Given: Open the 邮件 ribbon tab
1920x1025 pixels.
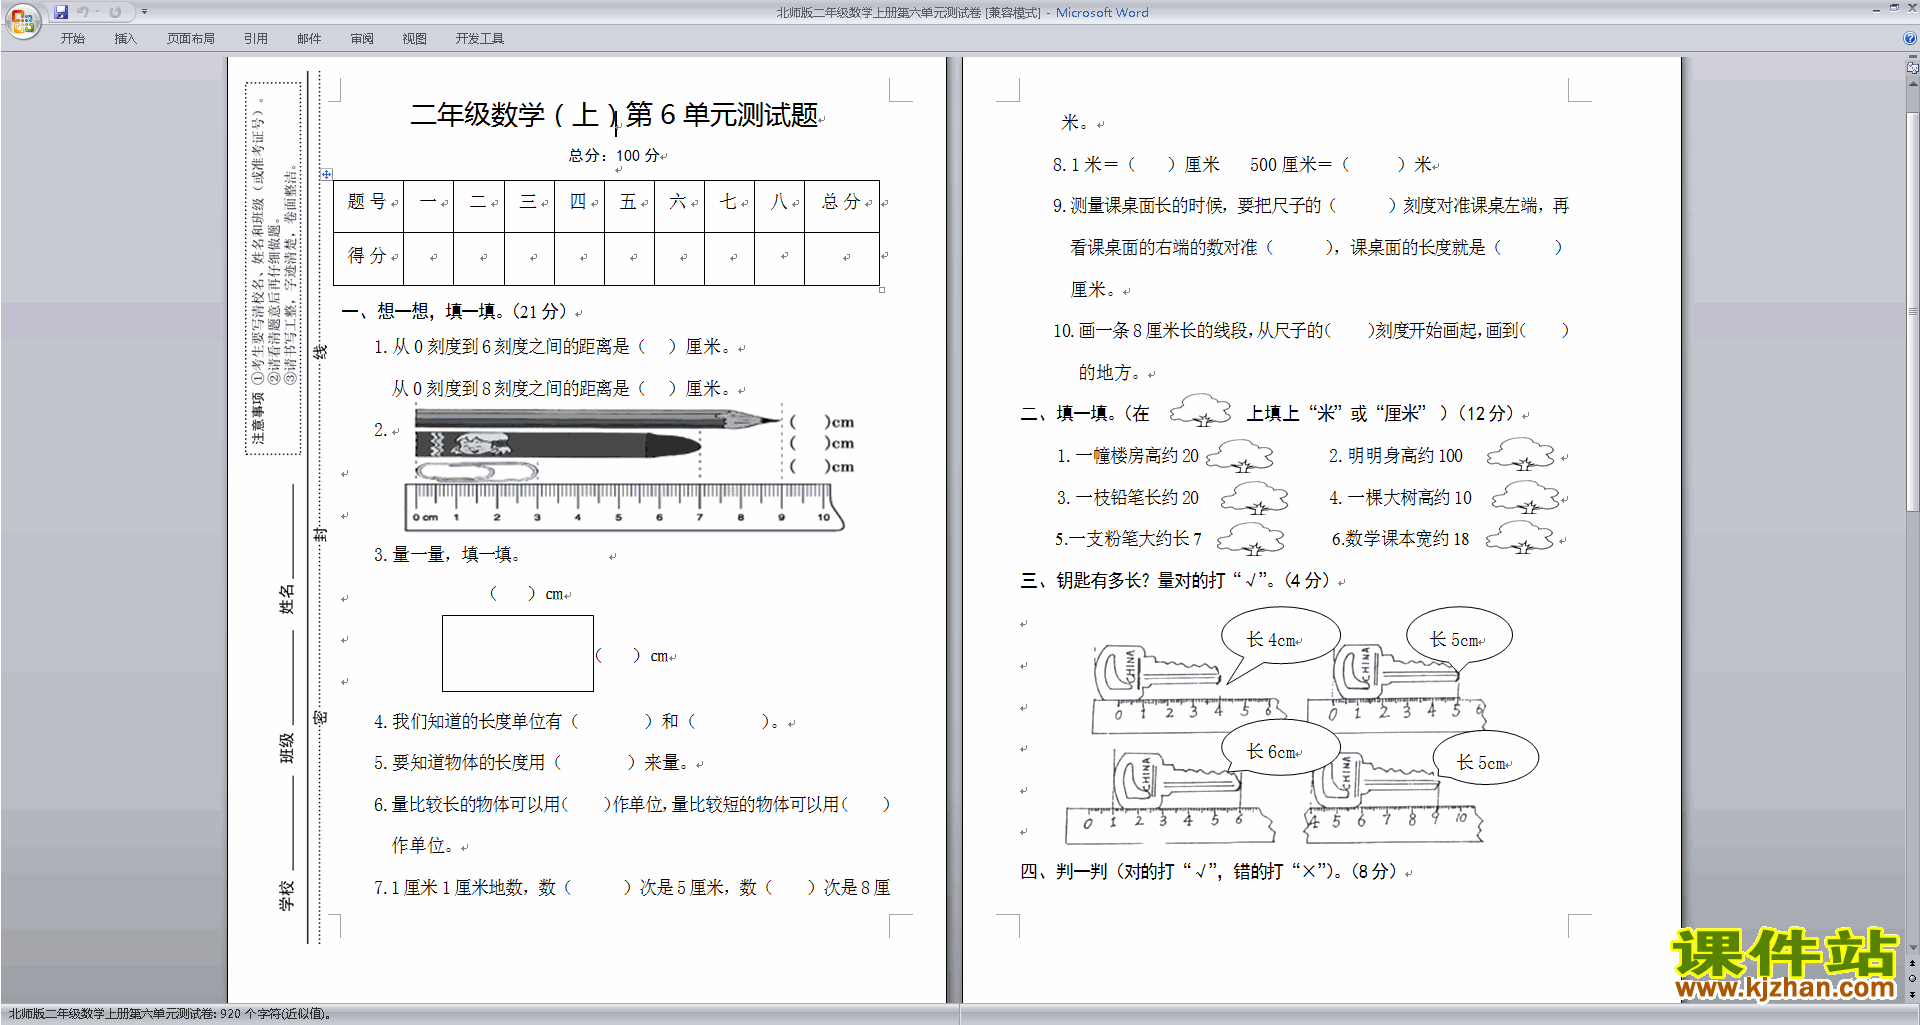Looking at the screenshot, I should click(309, 39).
